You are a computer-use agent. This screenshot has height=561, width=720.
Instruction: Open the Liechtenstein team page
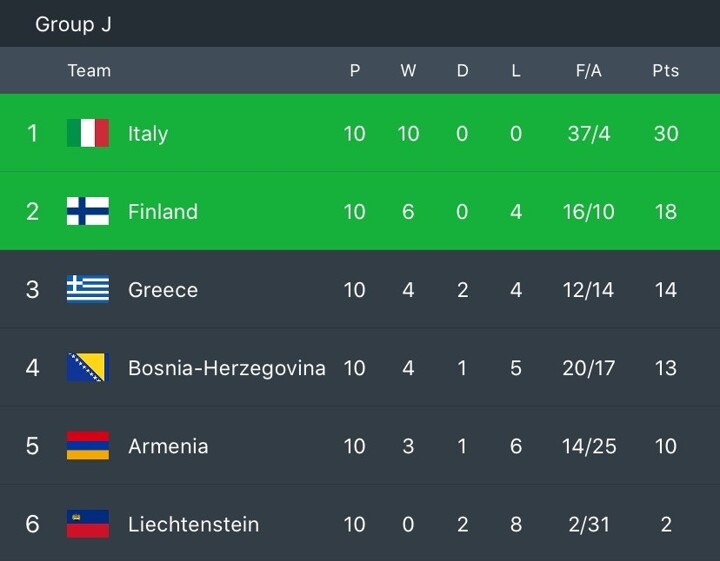pos(193,523)
